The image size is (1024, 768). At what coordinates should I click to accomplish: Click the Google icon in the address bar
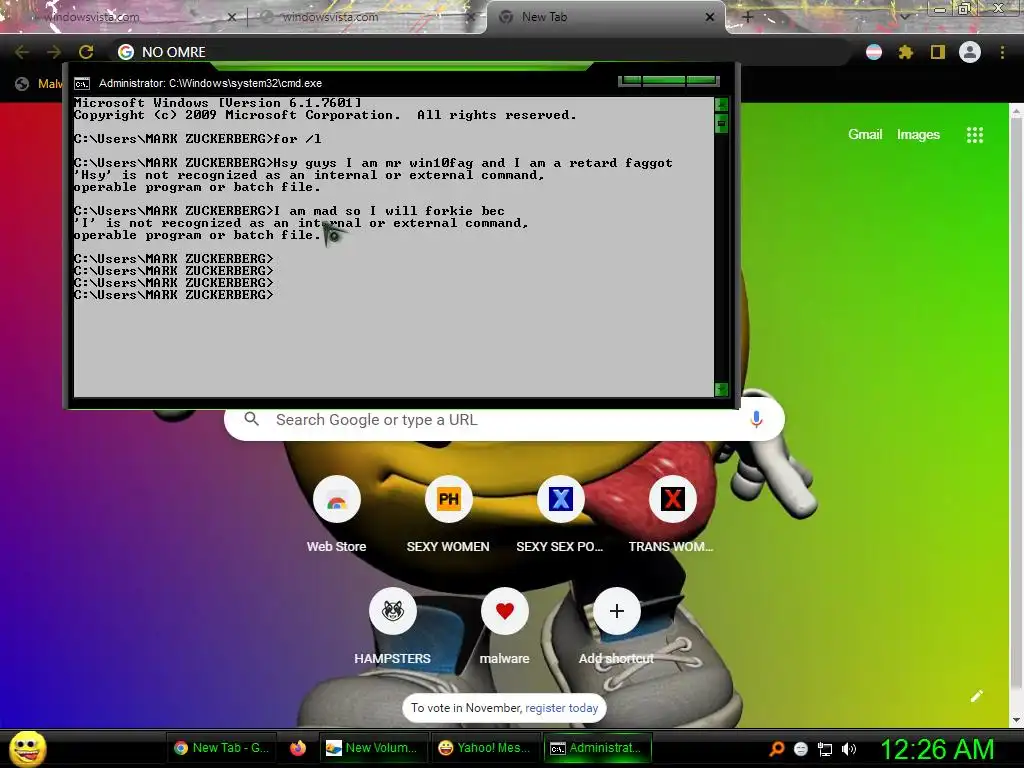pos(126,52)
